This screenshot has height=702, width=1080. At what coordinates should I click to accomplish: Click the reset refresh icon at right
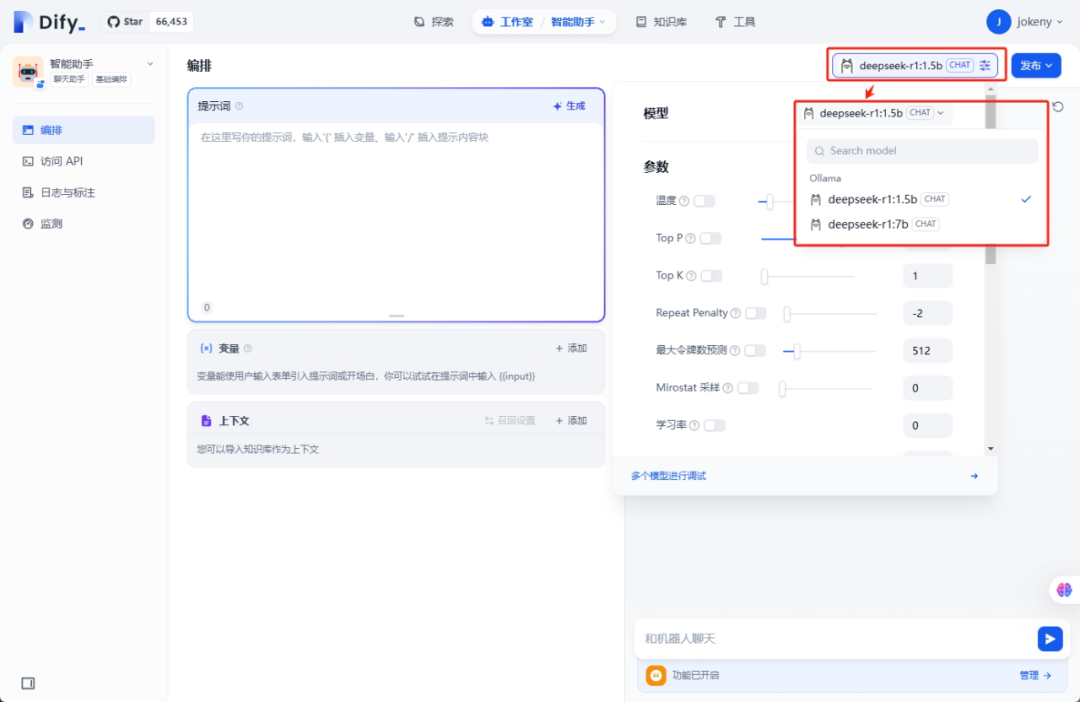pos(1058,107)
